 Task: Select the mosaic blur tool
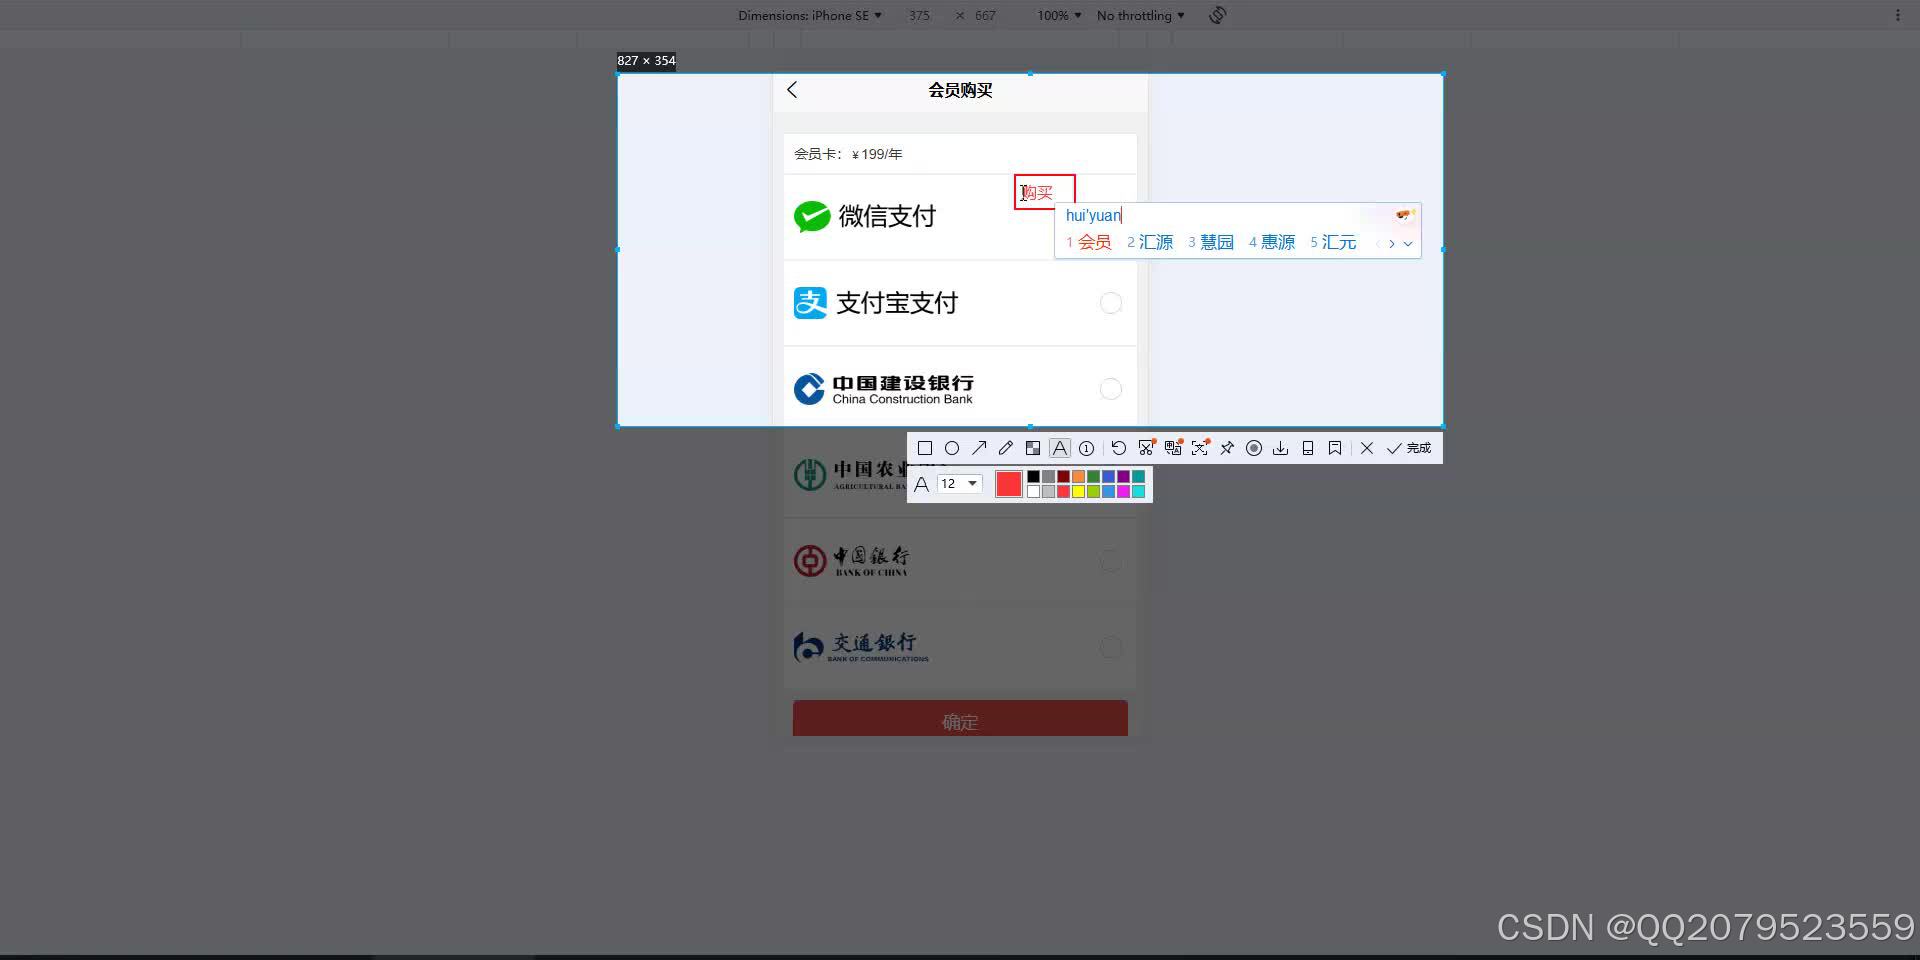tap(1033, 448)
